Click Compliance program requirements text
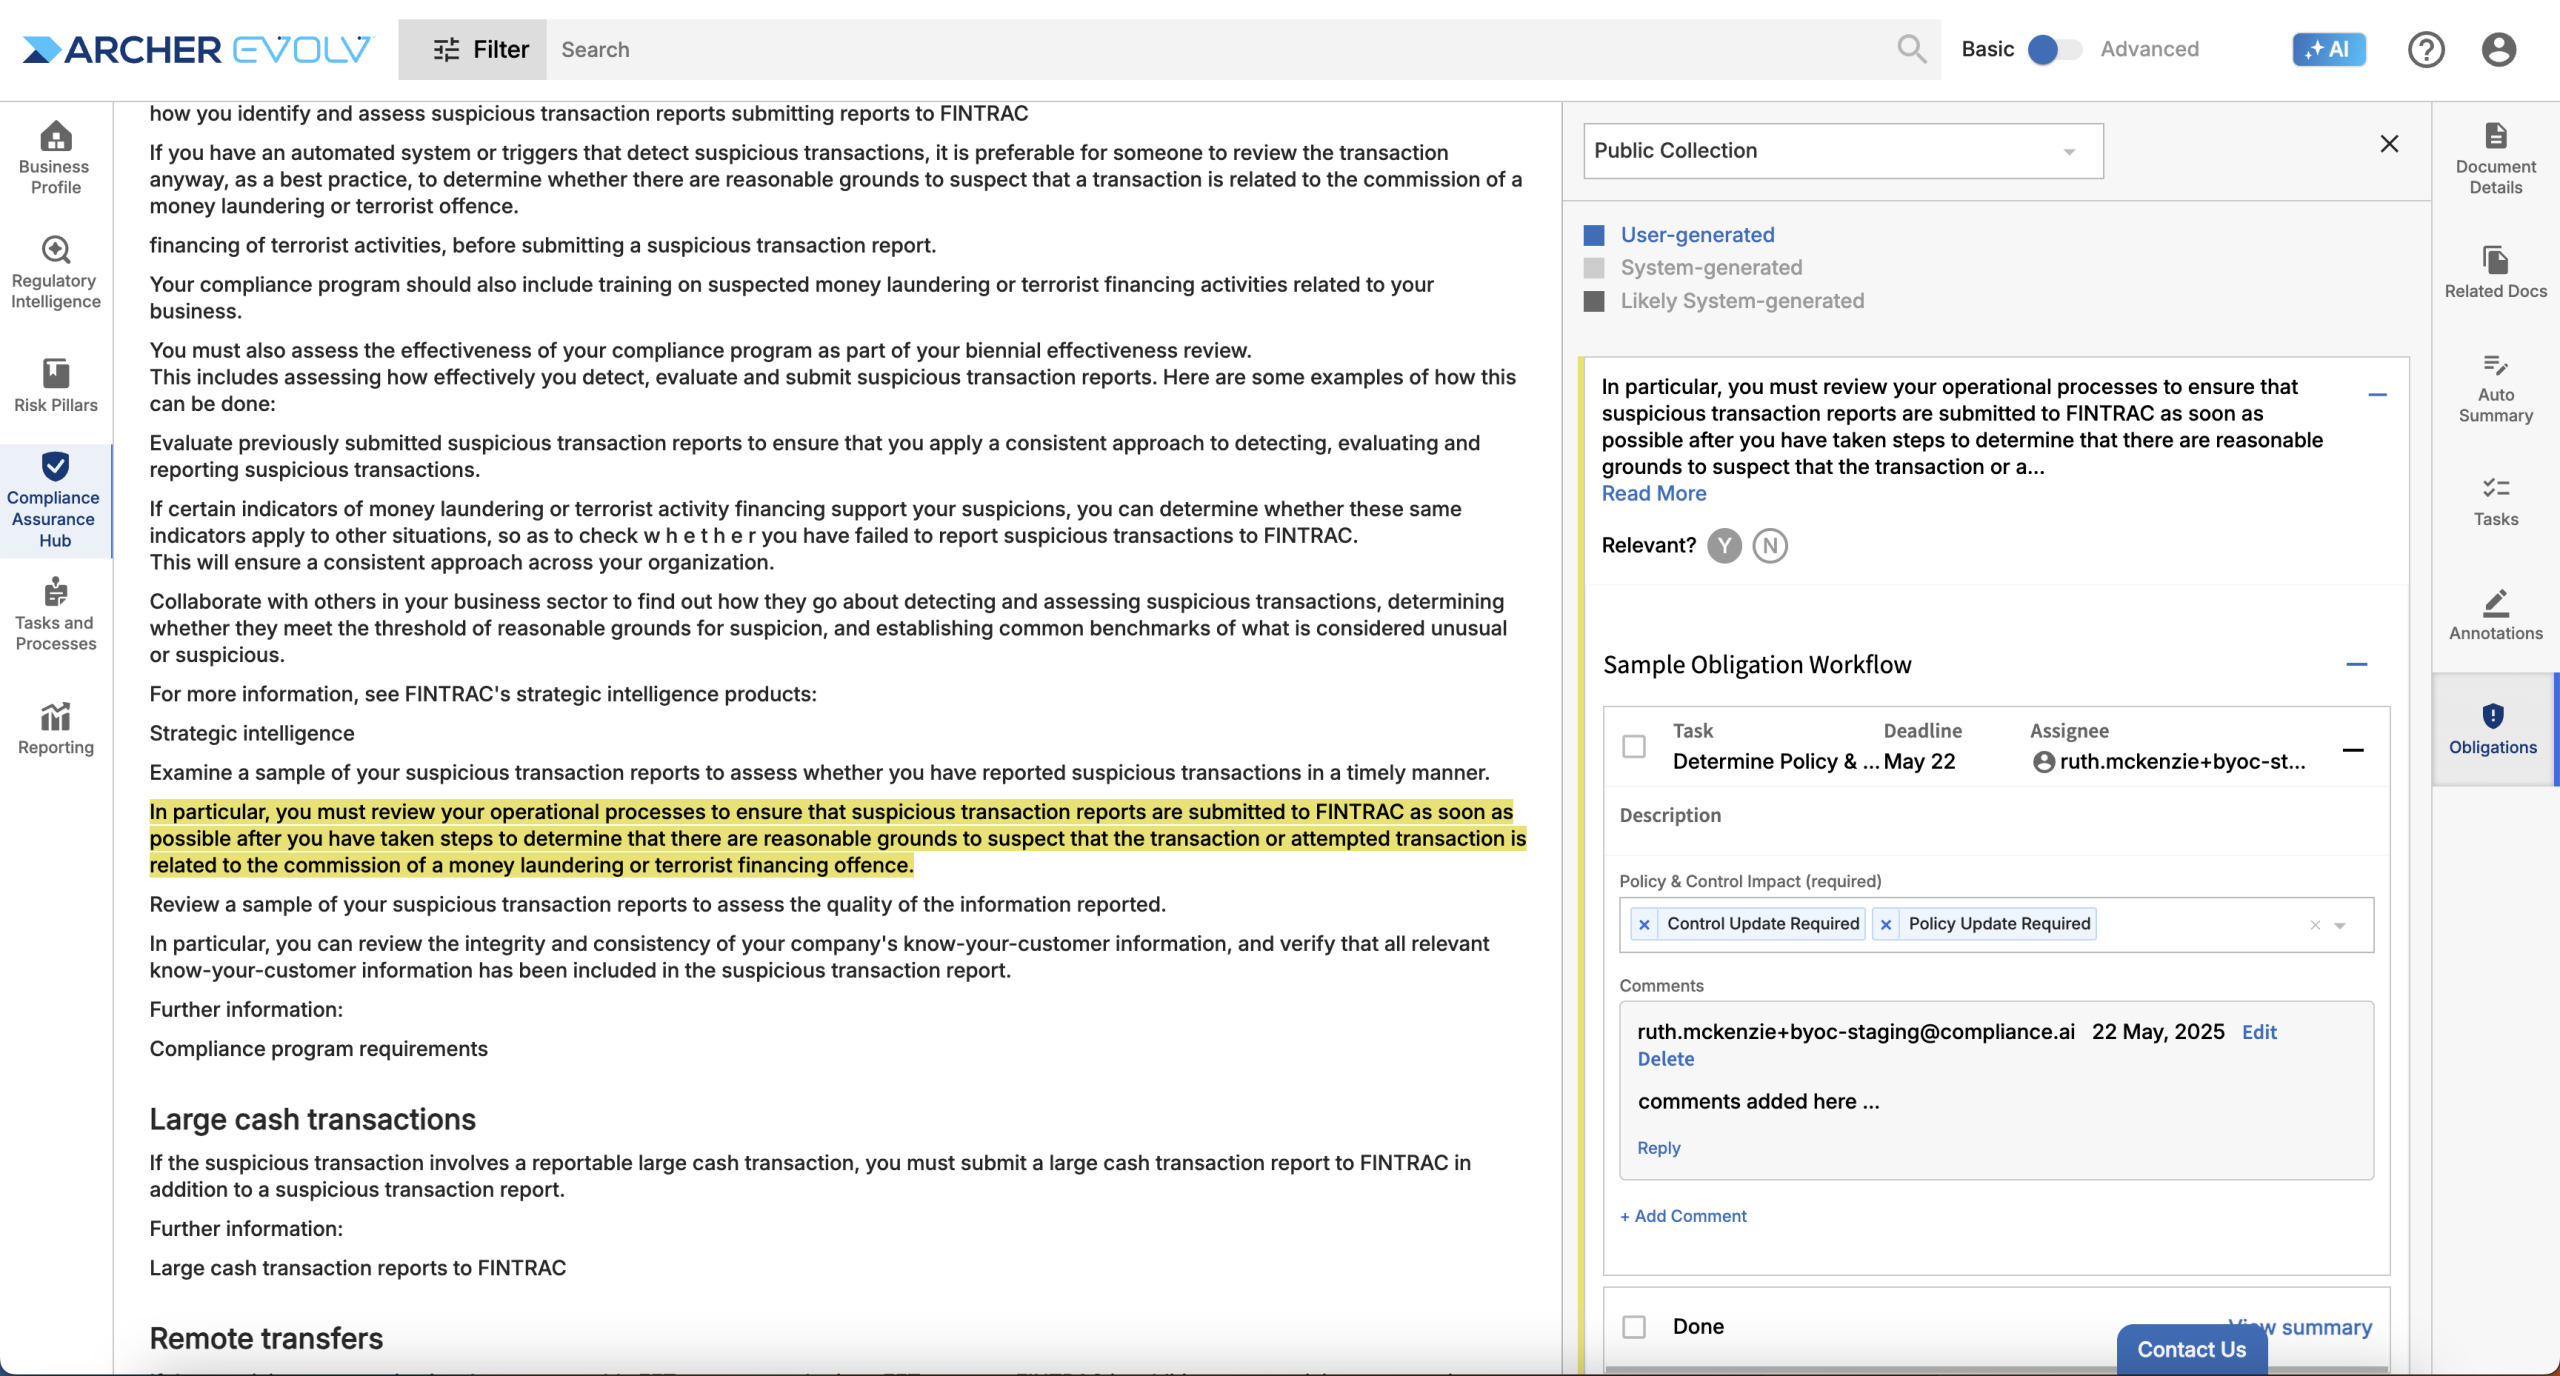Image resolution: width=2560 pixels, height=1376 pixels. (x=318, y=1049)
